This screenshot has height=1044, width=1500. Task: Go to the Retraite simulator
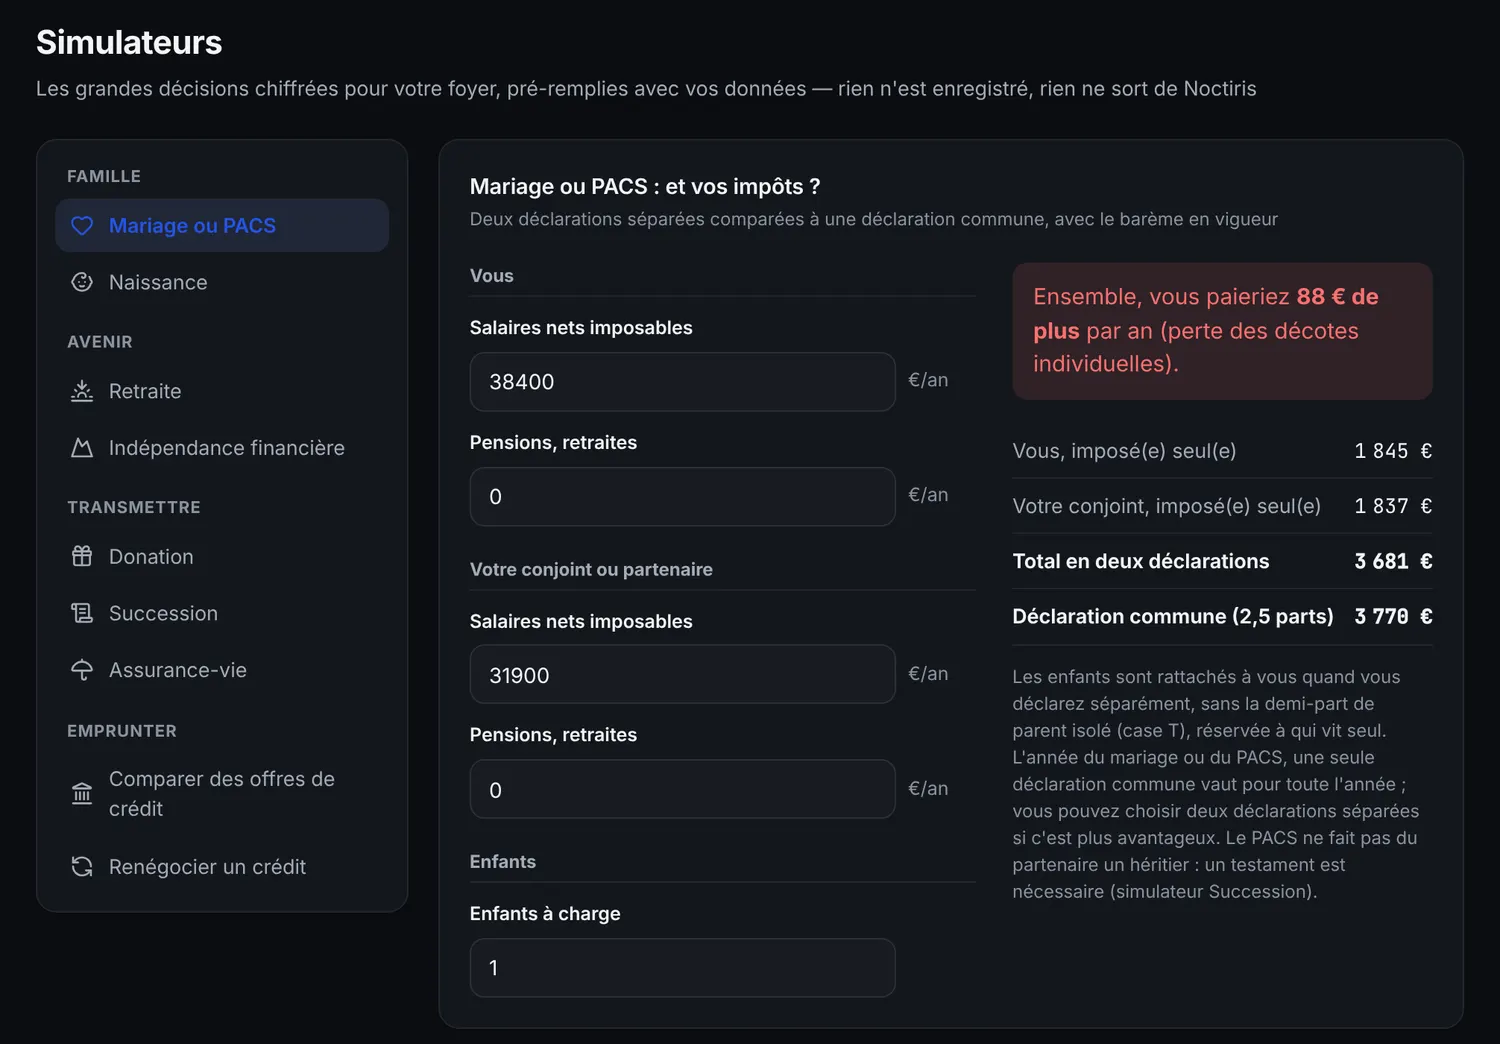click(222, 391)
